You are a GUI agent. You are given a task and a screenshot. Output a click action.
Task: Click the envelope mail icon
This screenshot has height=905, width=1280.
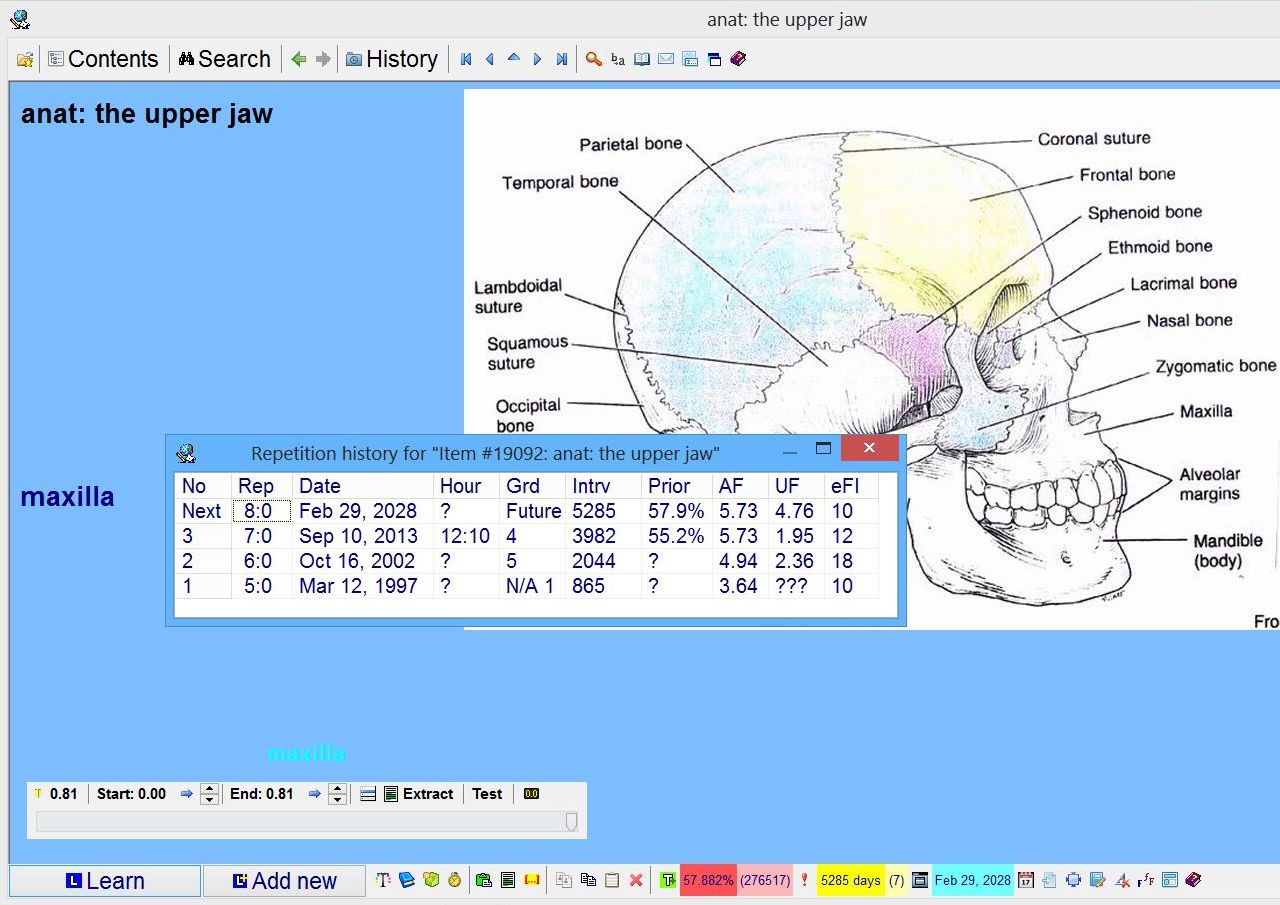[666, 60]
